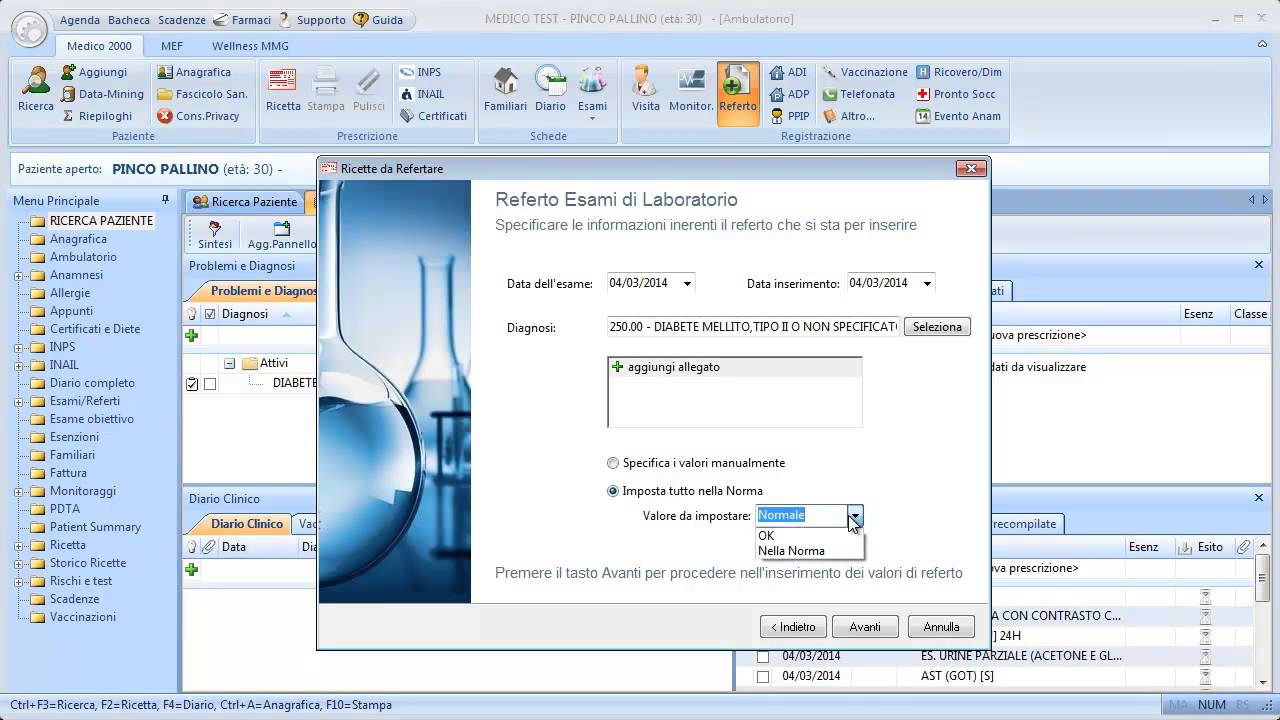Viewport: 1280px width, 720px height.
Task: Open the Esami button dropdown arrow
Action: (592, 119)
